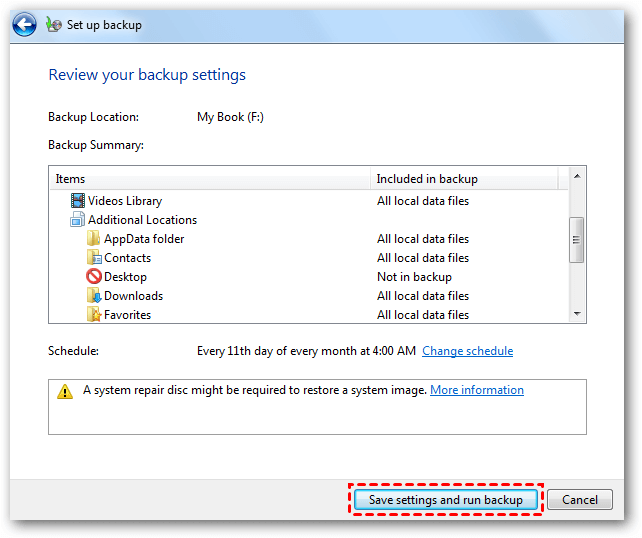Click the red not-included Desktop icon
Image resolution: width=642 pixels, height=538 pixels.
coord(94,277)
